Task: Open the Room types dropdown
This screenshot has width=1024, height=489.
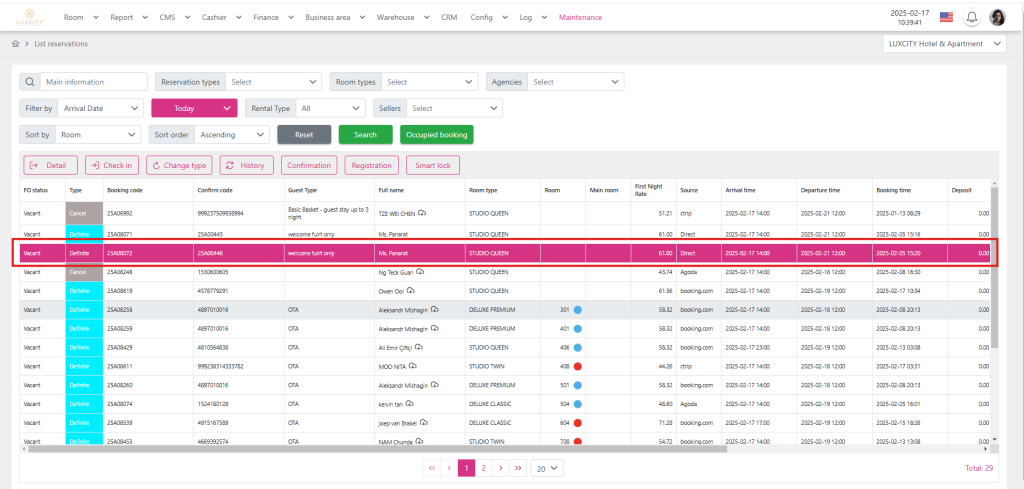Action: (x=430, y=82)
